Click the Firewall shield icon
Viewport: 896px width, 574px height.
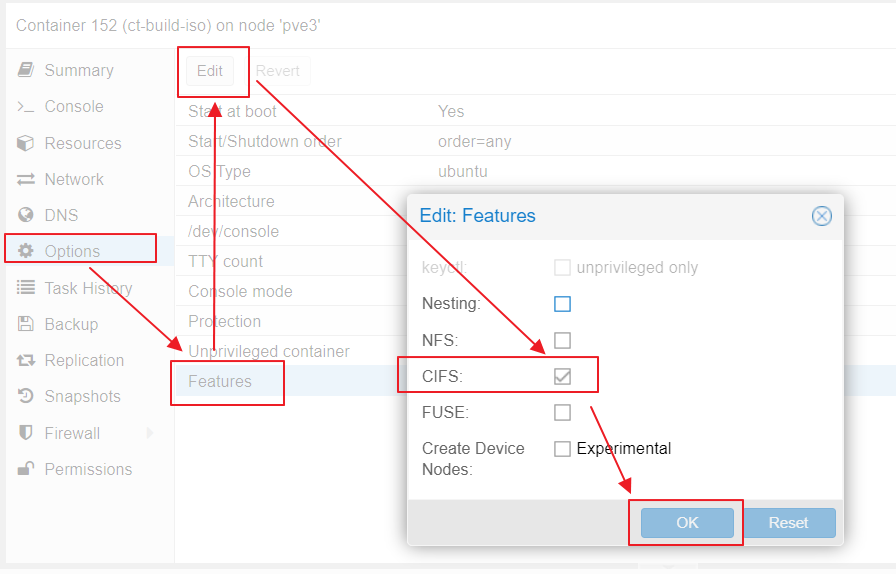pos(26,433)
